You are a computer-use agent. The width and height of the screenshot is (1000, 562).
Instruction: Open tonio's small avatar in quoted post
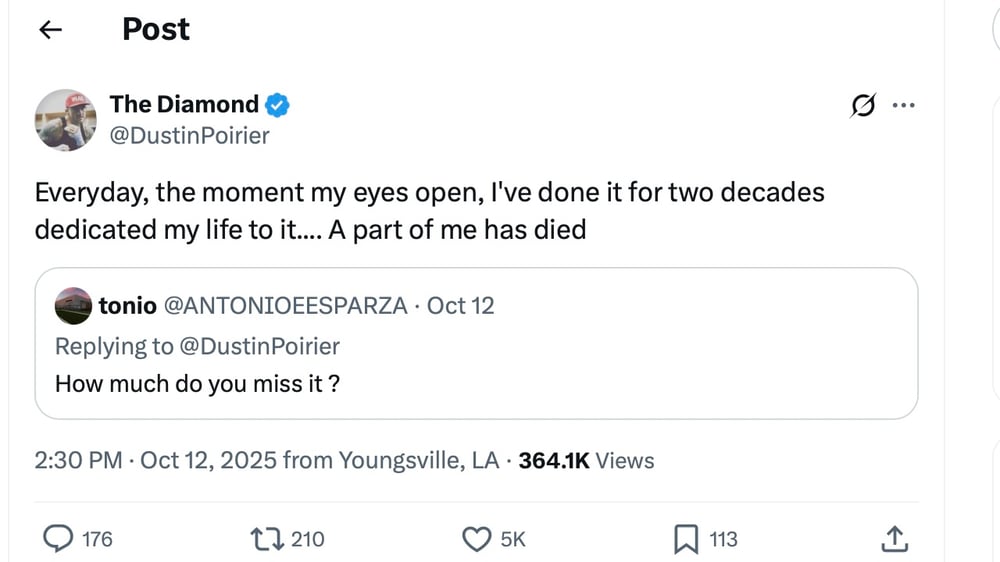[73, 305]
